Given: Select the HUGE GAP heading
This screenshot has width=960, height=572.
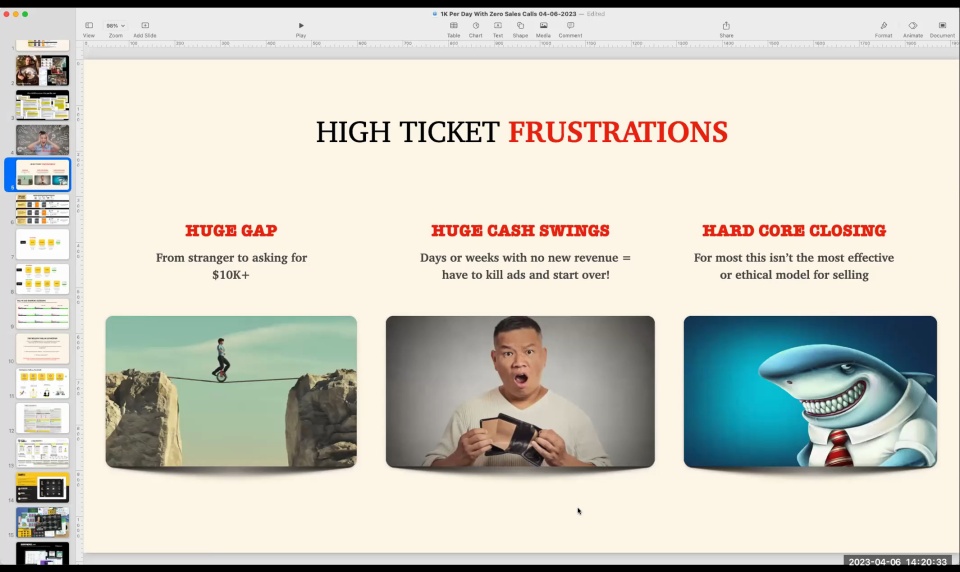Looking at the screenshot, I should tap(231, 230).
